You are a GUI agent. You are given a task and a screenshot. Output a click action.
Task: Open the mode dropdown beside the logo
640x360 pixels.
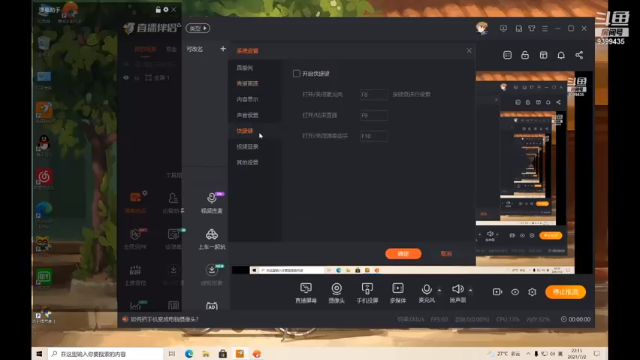(198, 28)
